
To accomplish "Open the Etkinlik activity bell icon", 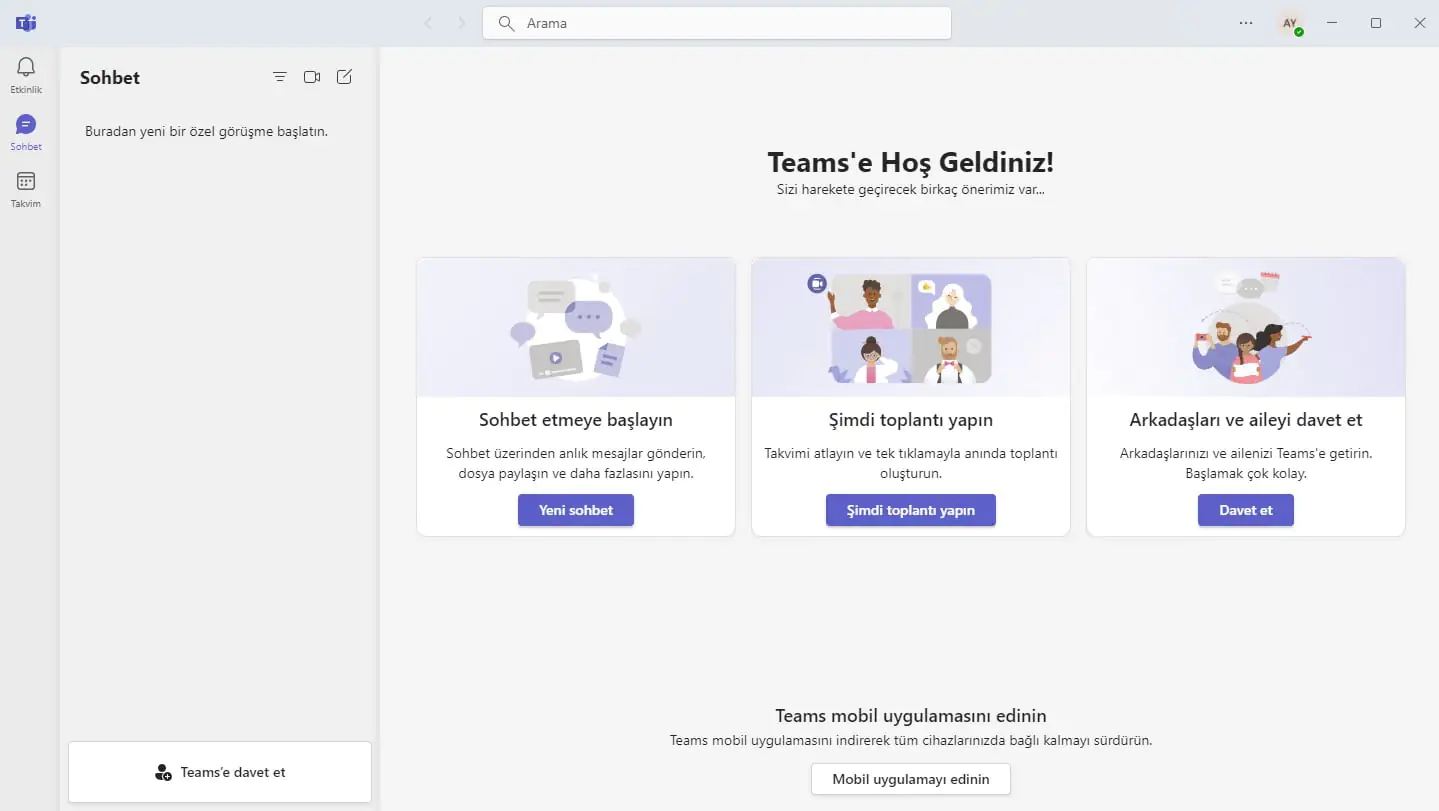I will click(26, 68).
